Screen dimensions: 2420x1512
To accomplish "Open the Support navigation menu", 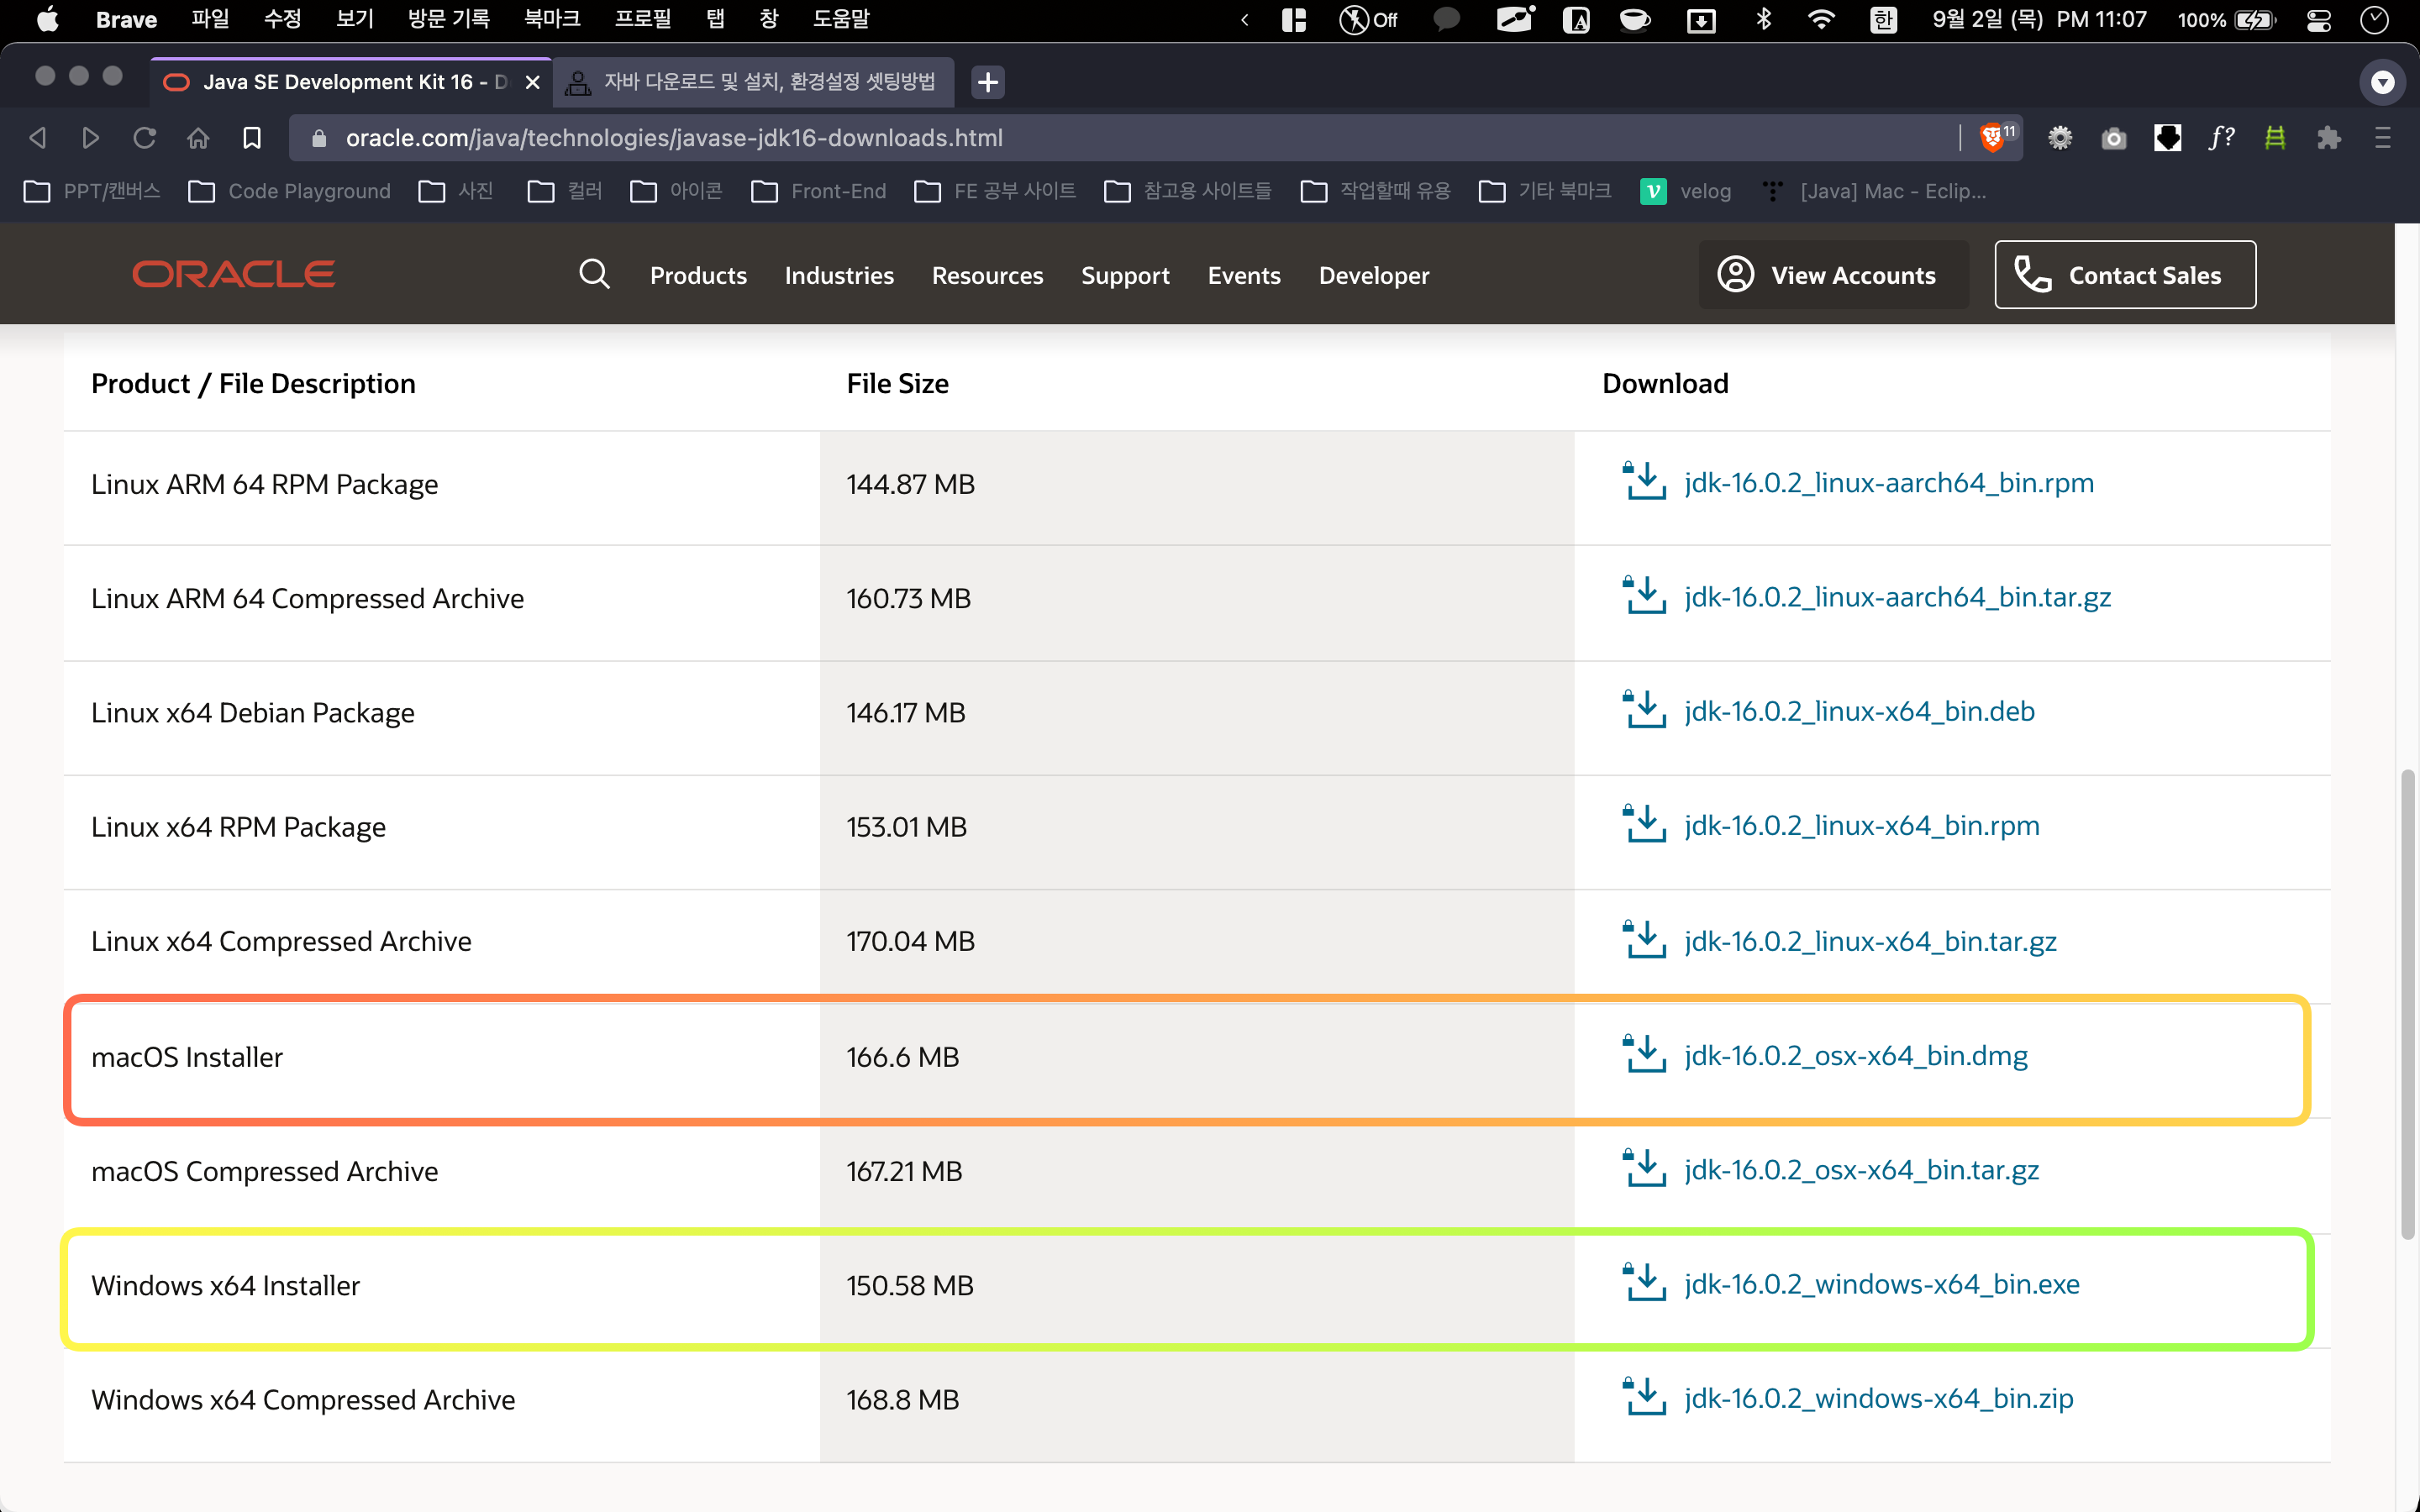I will tap(1125, 275).
